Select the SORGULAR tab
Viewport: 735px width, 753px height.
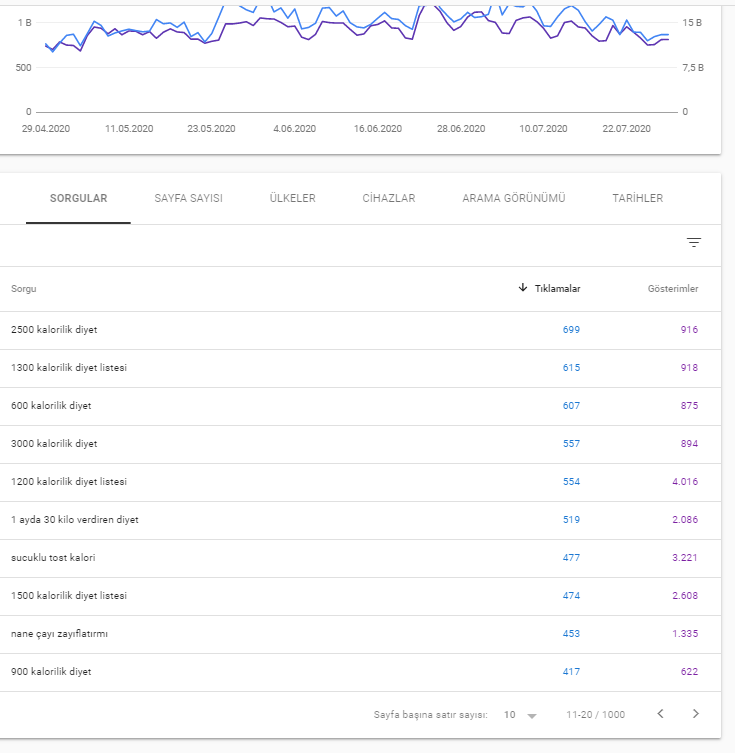click(x=79, y=198)
